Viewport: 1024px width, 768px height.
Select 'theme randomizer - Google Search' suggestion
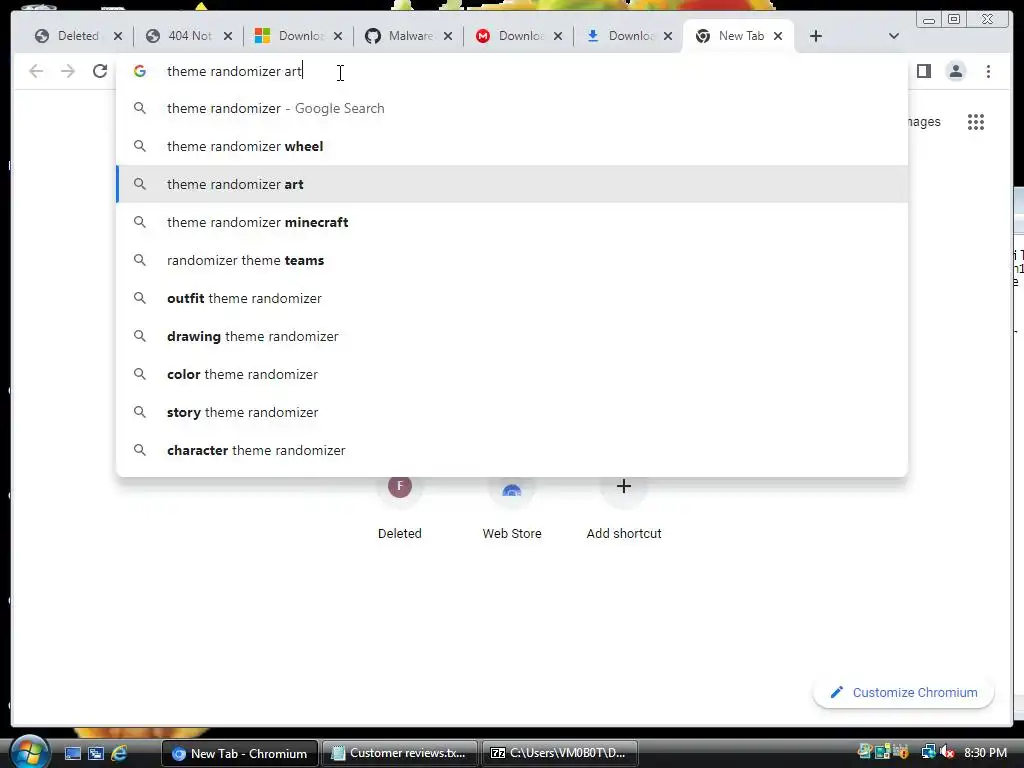512,108
